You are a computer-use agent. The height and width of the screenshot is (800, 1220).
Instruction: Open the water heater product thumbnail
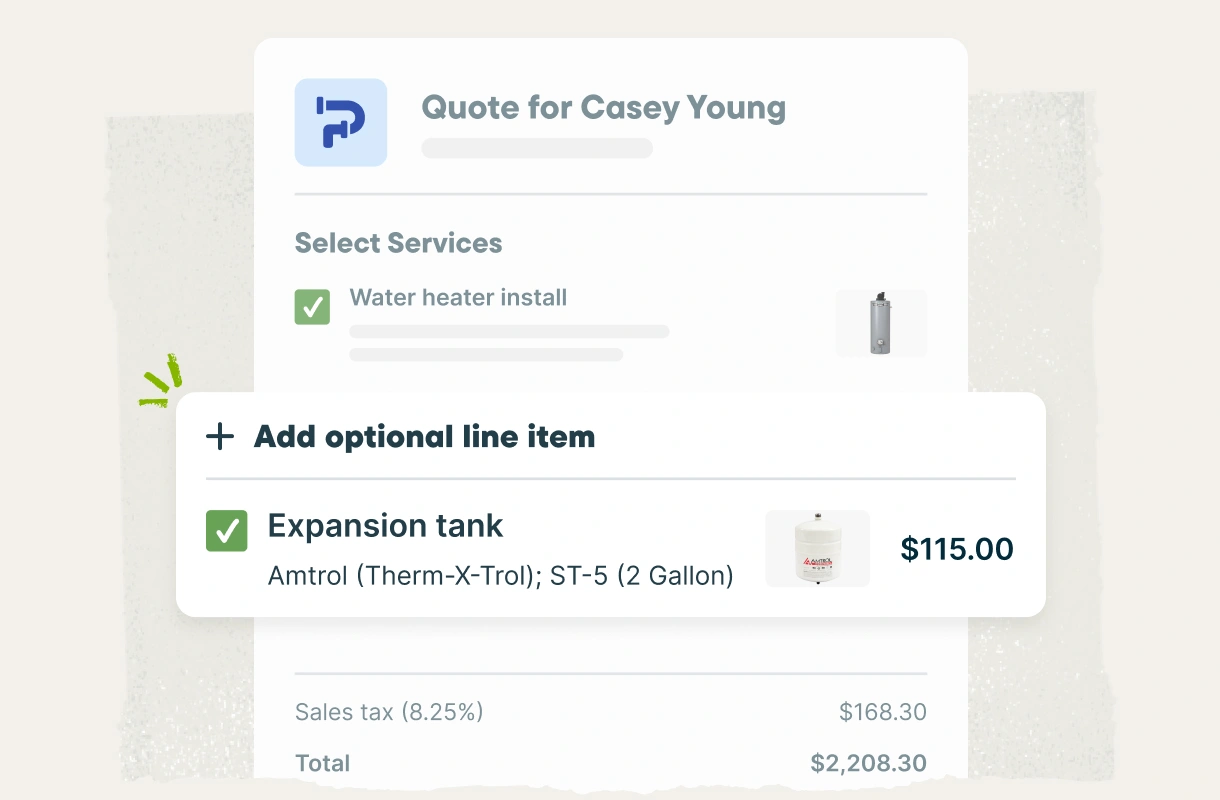pyautogui.click(x=881, y=323)
